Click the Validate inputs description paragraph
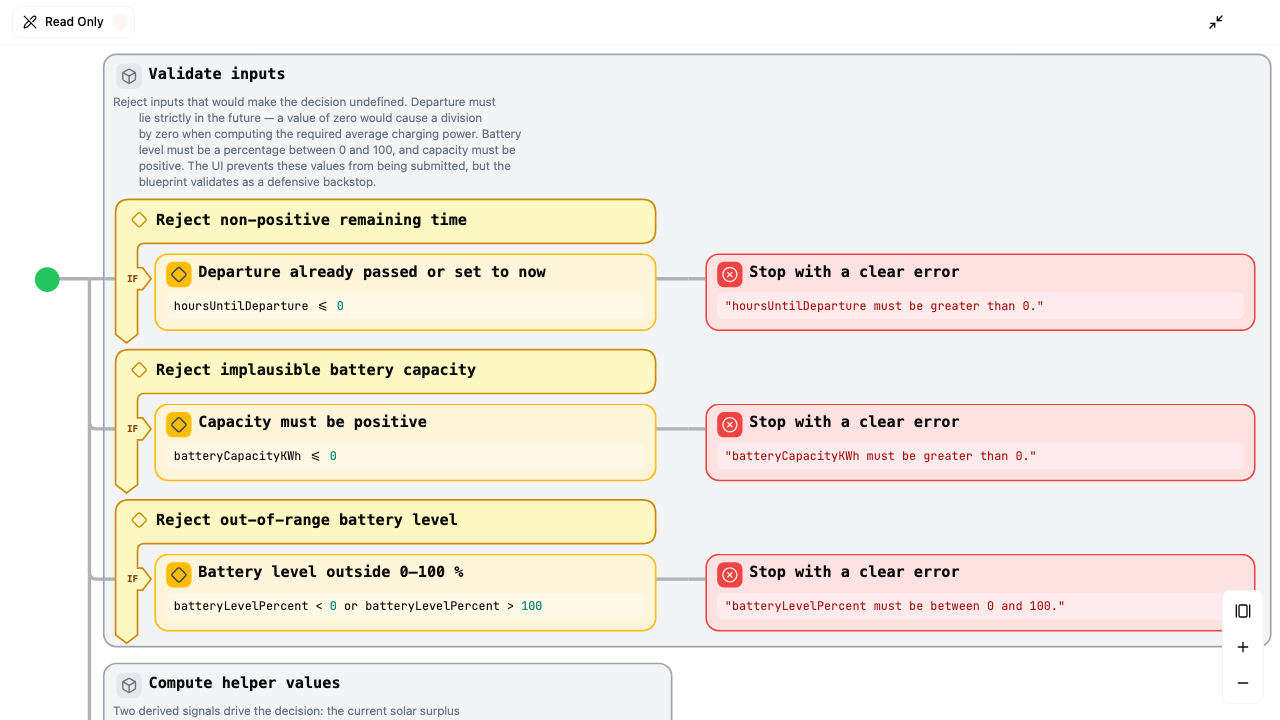Screen dimensions: 1280x720 [x=317, y=142]
